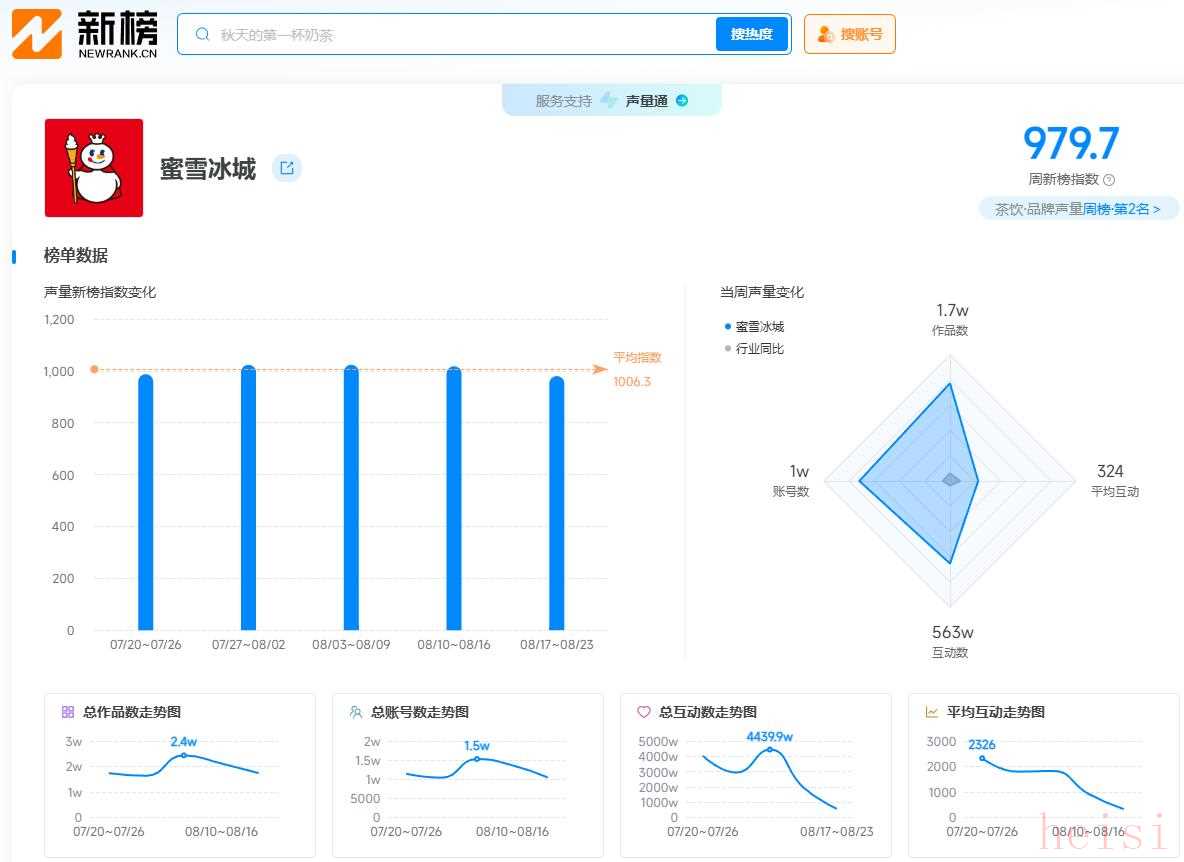Click the 平均指数 1006.3 label
The height and width of the screenshot is (862, 1184).
point(637,369)
